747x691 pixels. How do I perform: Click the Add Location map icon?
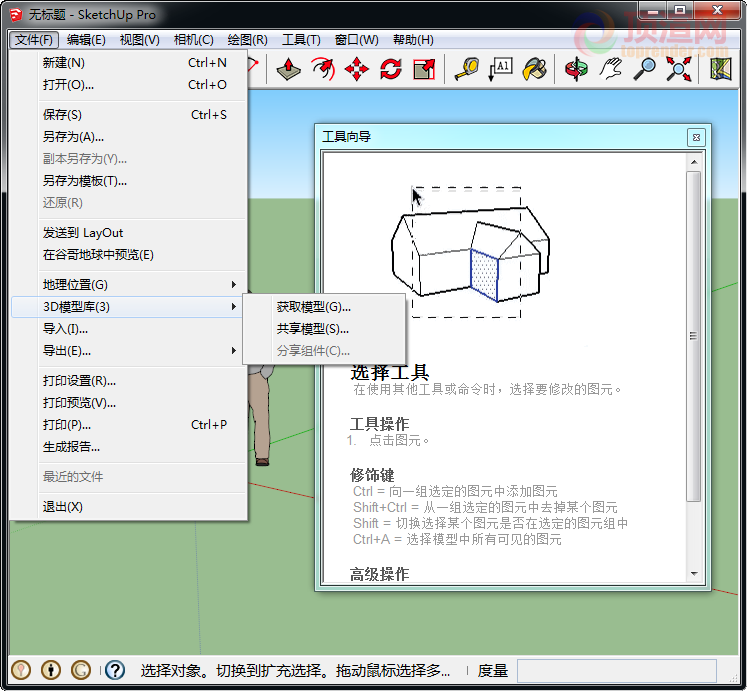(721, 69)
